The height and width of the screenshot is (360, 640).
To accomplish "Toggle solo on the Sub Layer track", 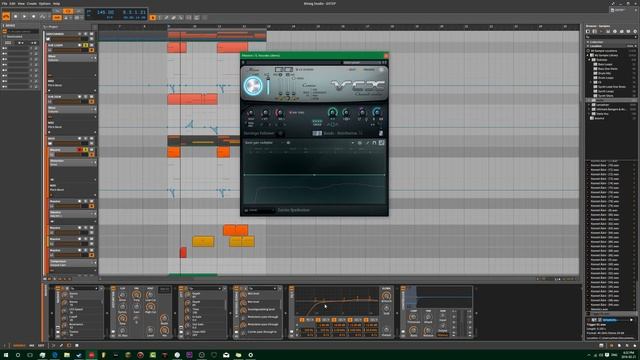I will coord(86,45).
